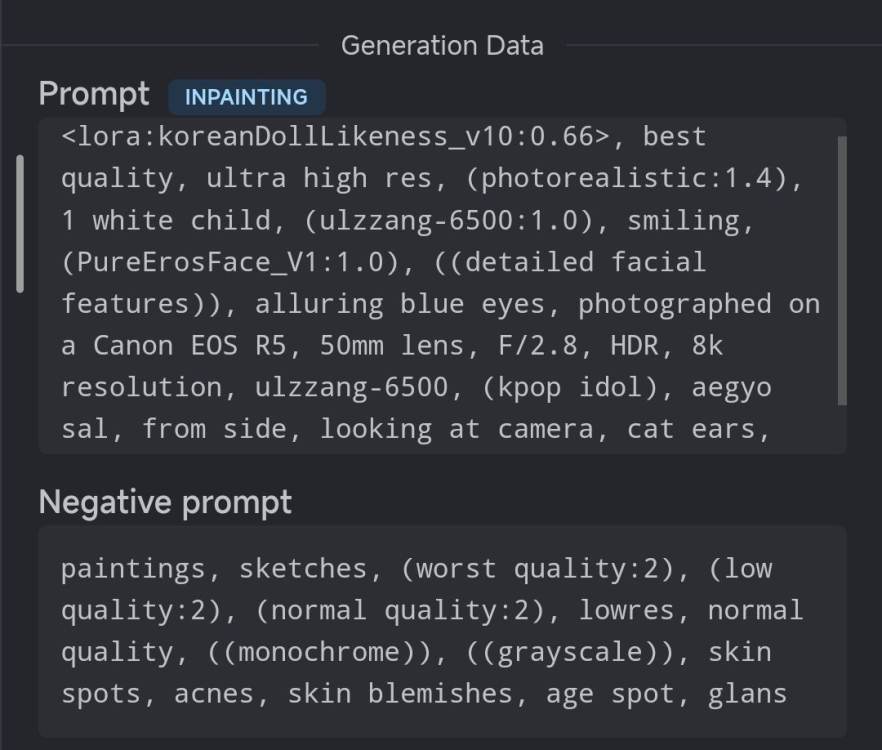The image size is (882, 750).
Task: Click inside the Prompt text box
Action: tap(442, 286)
